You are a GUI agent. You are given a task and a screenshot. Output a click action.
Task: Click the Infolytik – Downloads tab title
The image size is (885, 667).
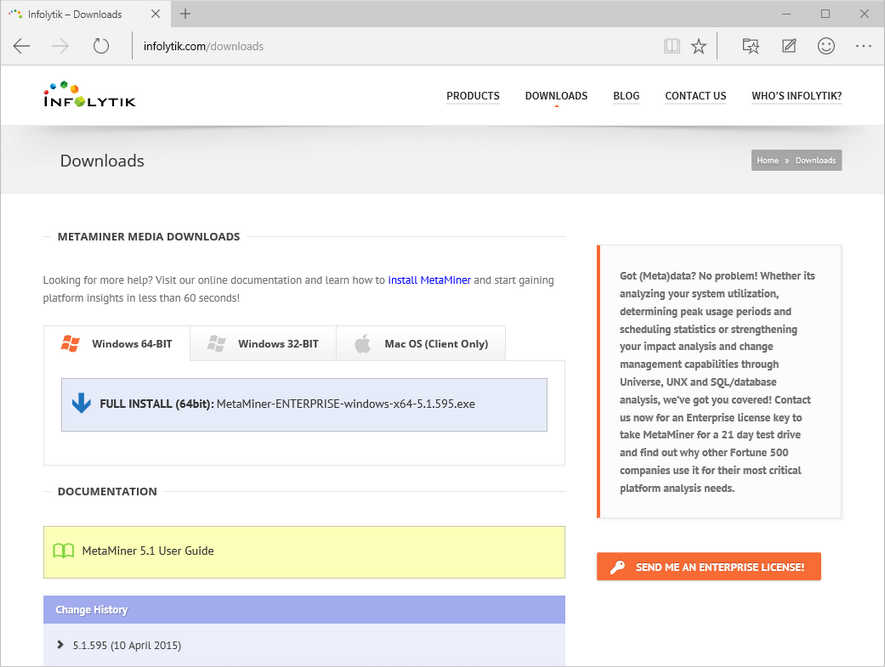click(x=75, y=14)
